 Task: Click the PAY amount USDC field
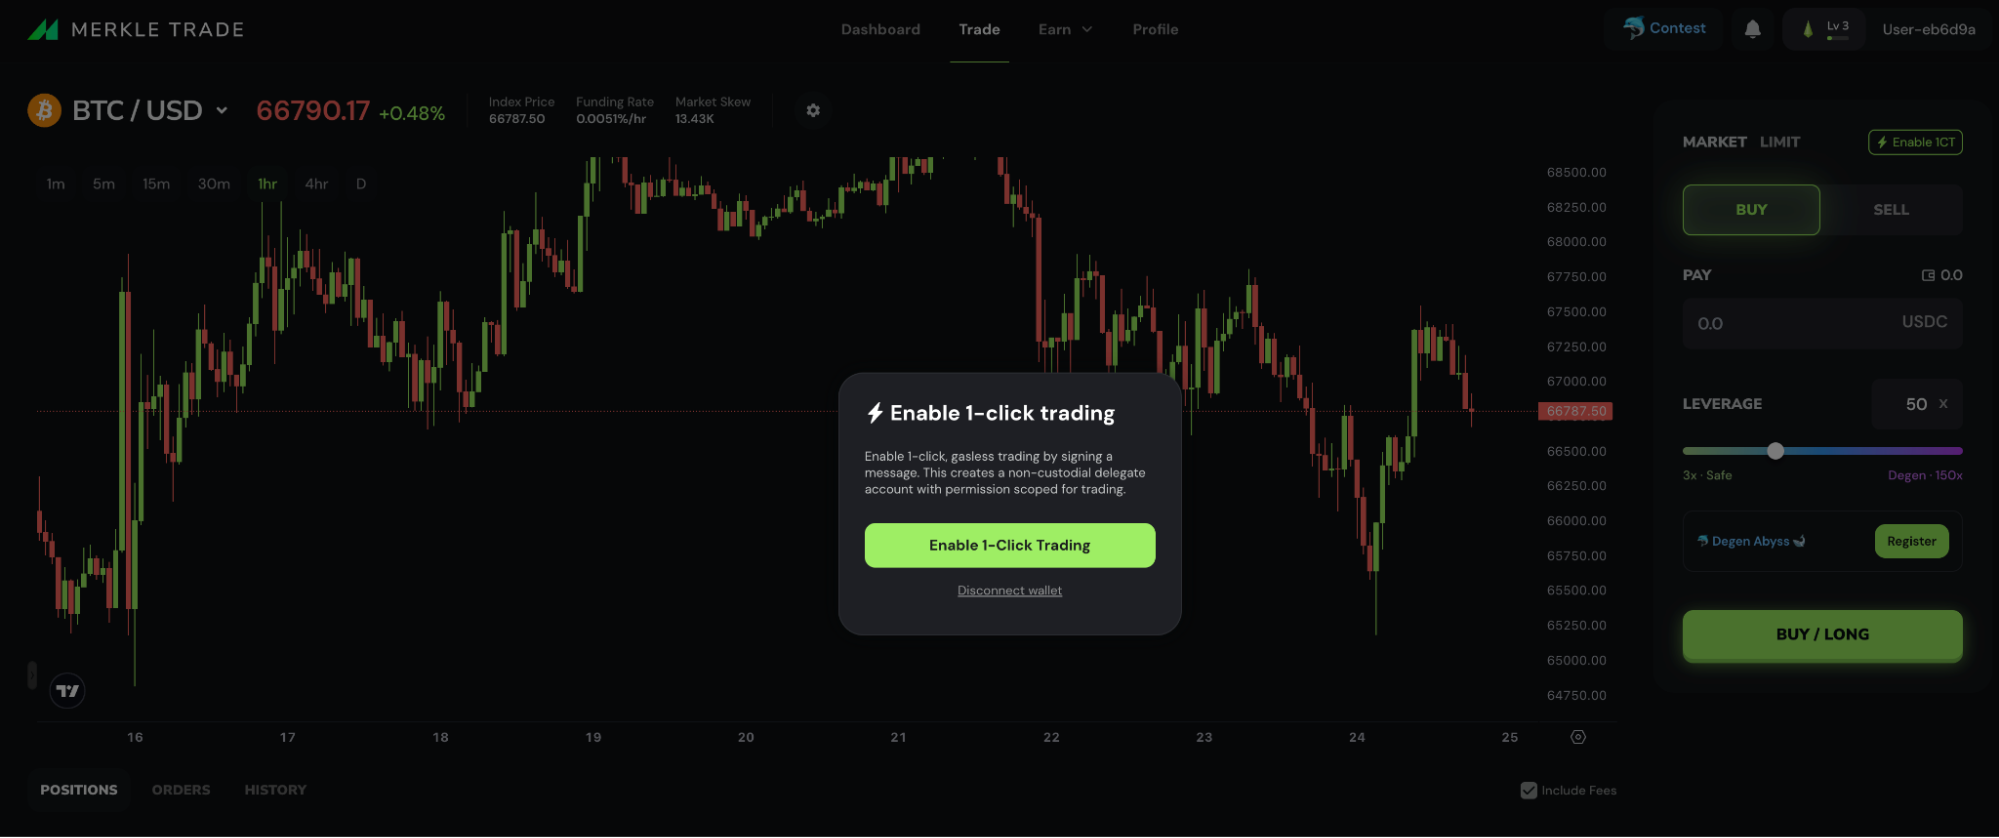pyautogui.click(x=1822, y=323)
